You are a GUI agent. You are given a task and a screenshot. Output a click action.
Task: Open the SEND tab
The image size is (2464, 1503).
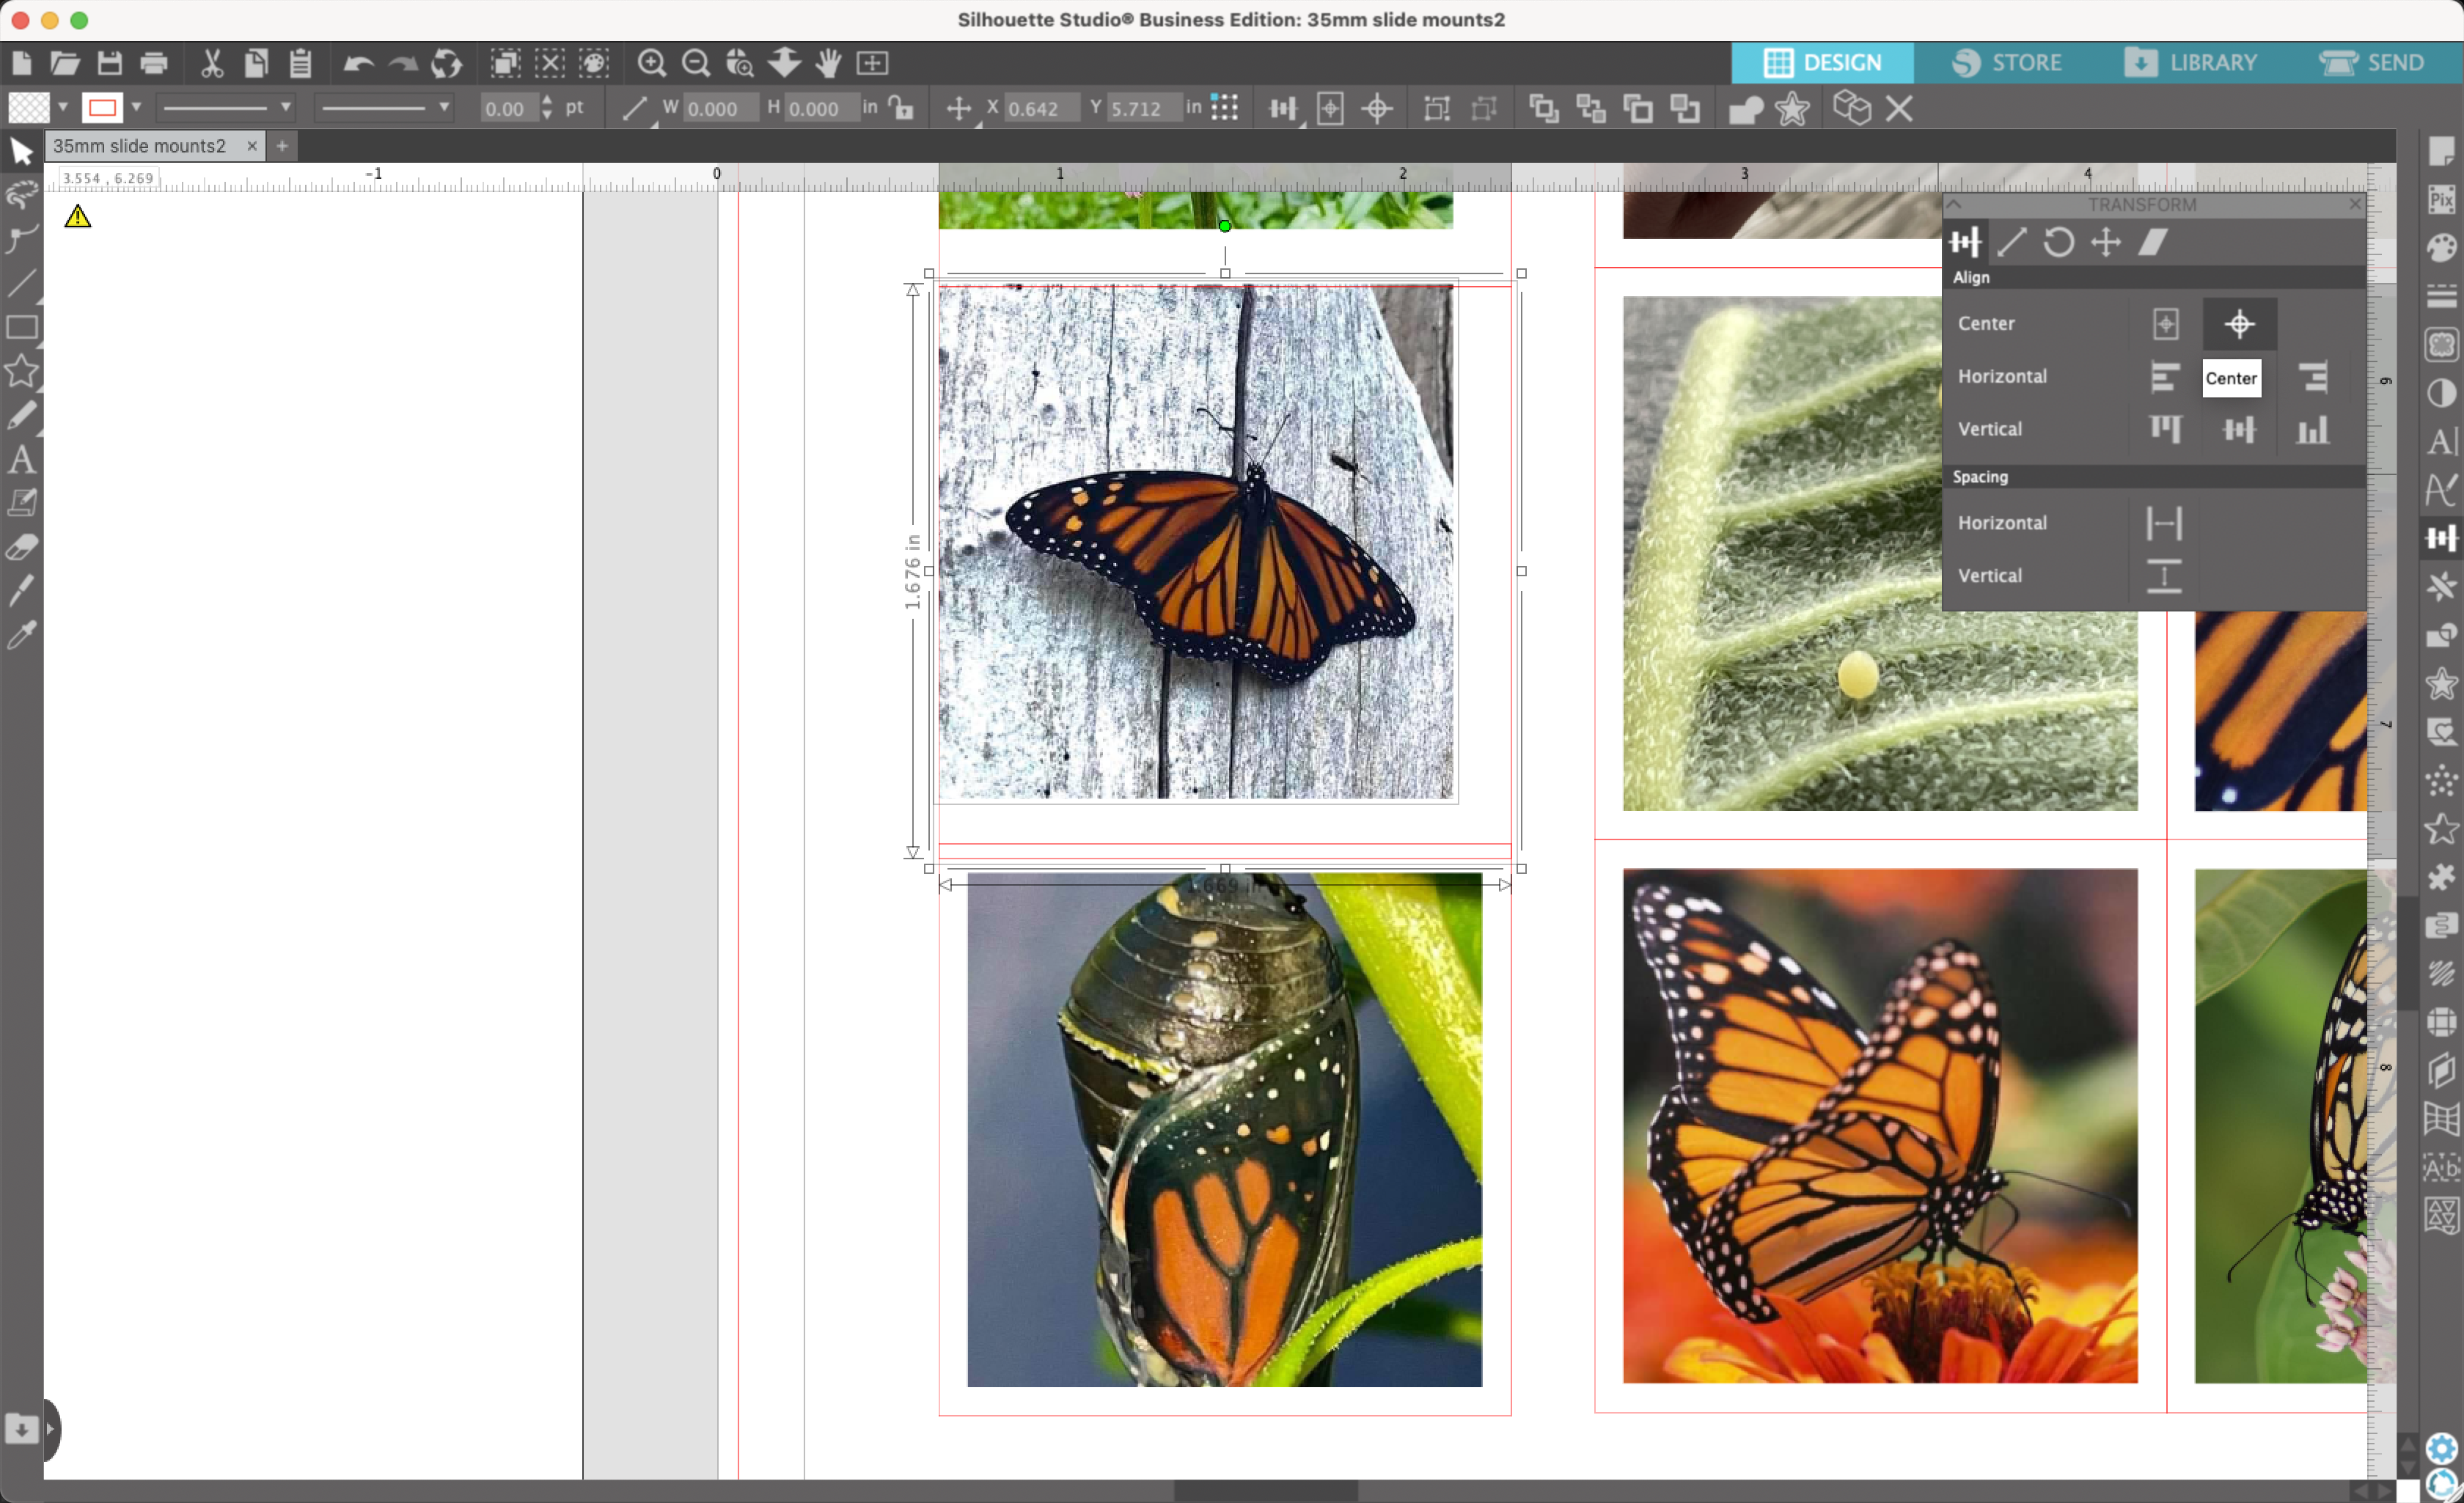click(x=2373, y=63)
